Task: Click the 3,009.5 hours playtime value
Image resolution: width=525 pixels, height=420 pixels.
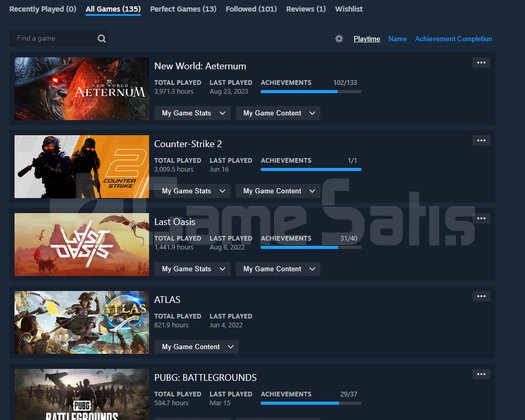Action: pyautogui.click(x=174, y=169)
